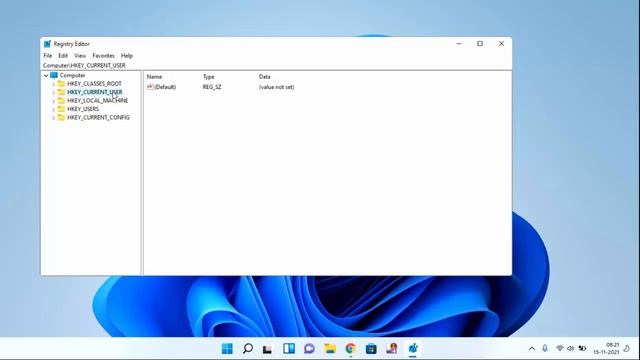The height and width of the screenshot is (360, 640).
Task: Click Registry Editor taskbar icon
Action: tap(413, 349)
